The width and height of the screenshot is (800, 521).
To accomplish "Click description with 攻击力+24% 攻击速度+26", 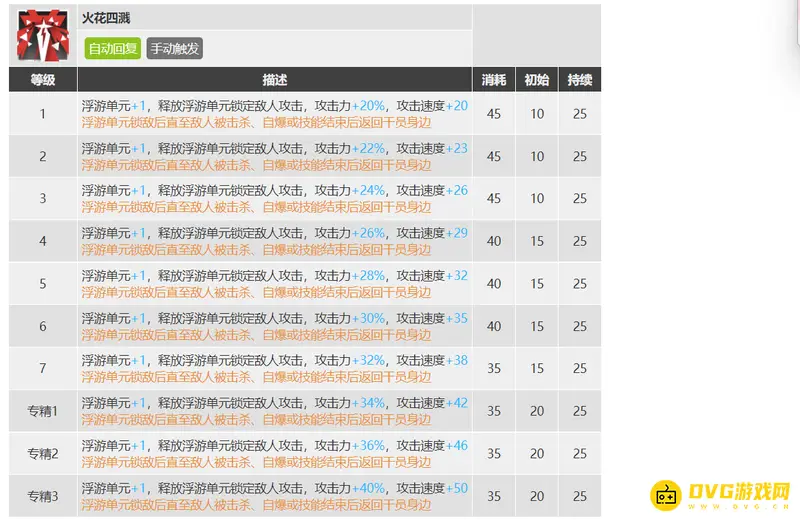I will [x=274, y=199].
